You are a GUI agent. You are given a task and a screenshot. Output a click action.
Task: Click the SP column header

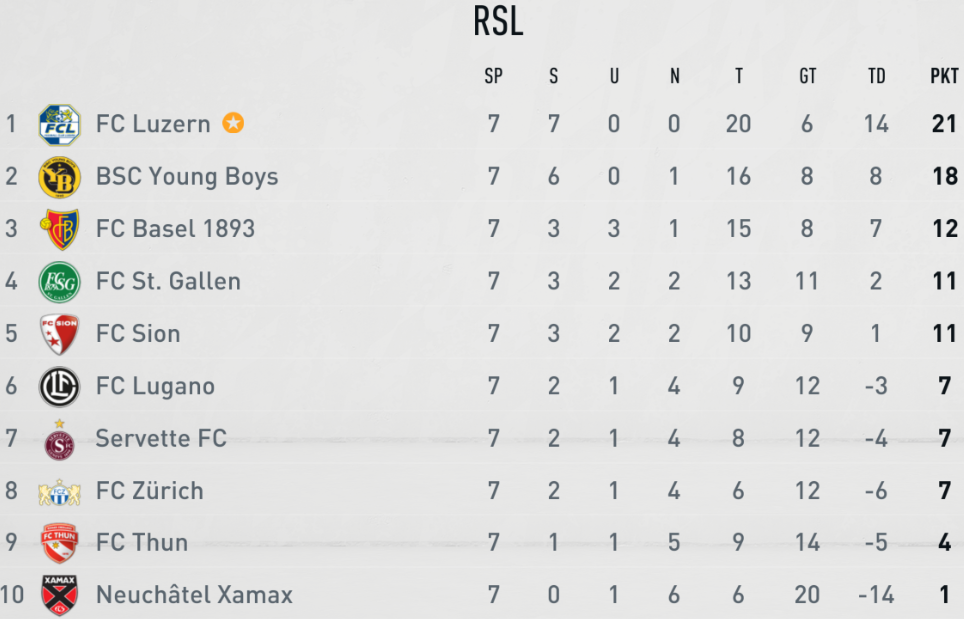pos(493,76)
